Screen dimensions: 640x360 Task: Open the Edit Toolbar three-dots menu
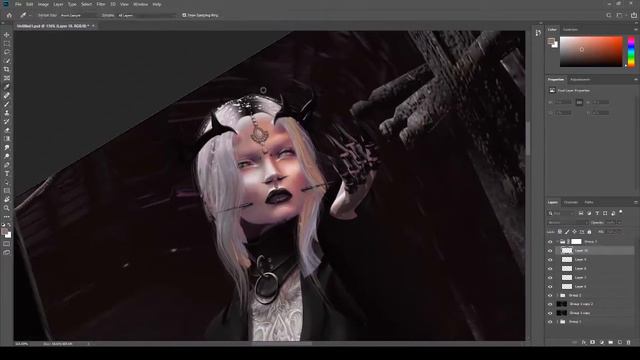point(7,216)
